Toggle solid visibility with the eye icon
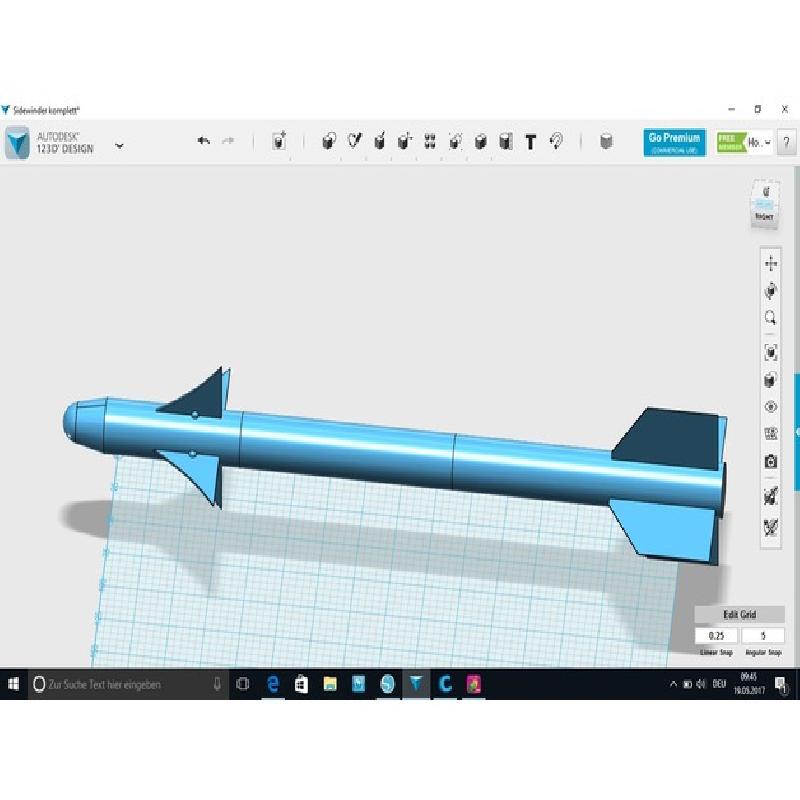This screenshot has height=800, width=800. tap(771, 407)
